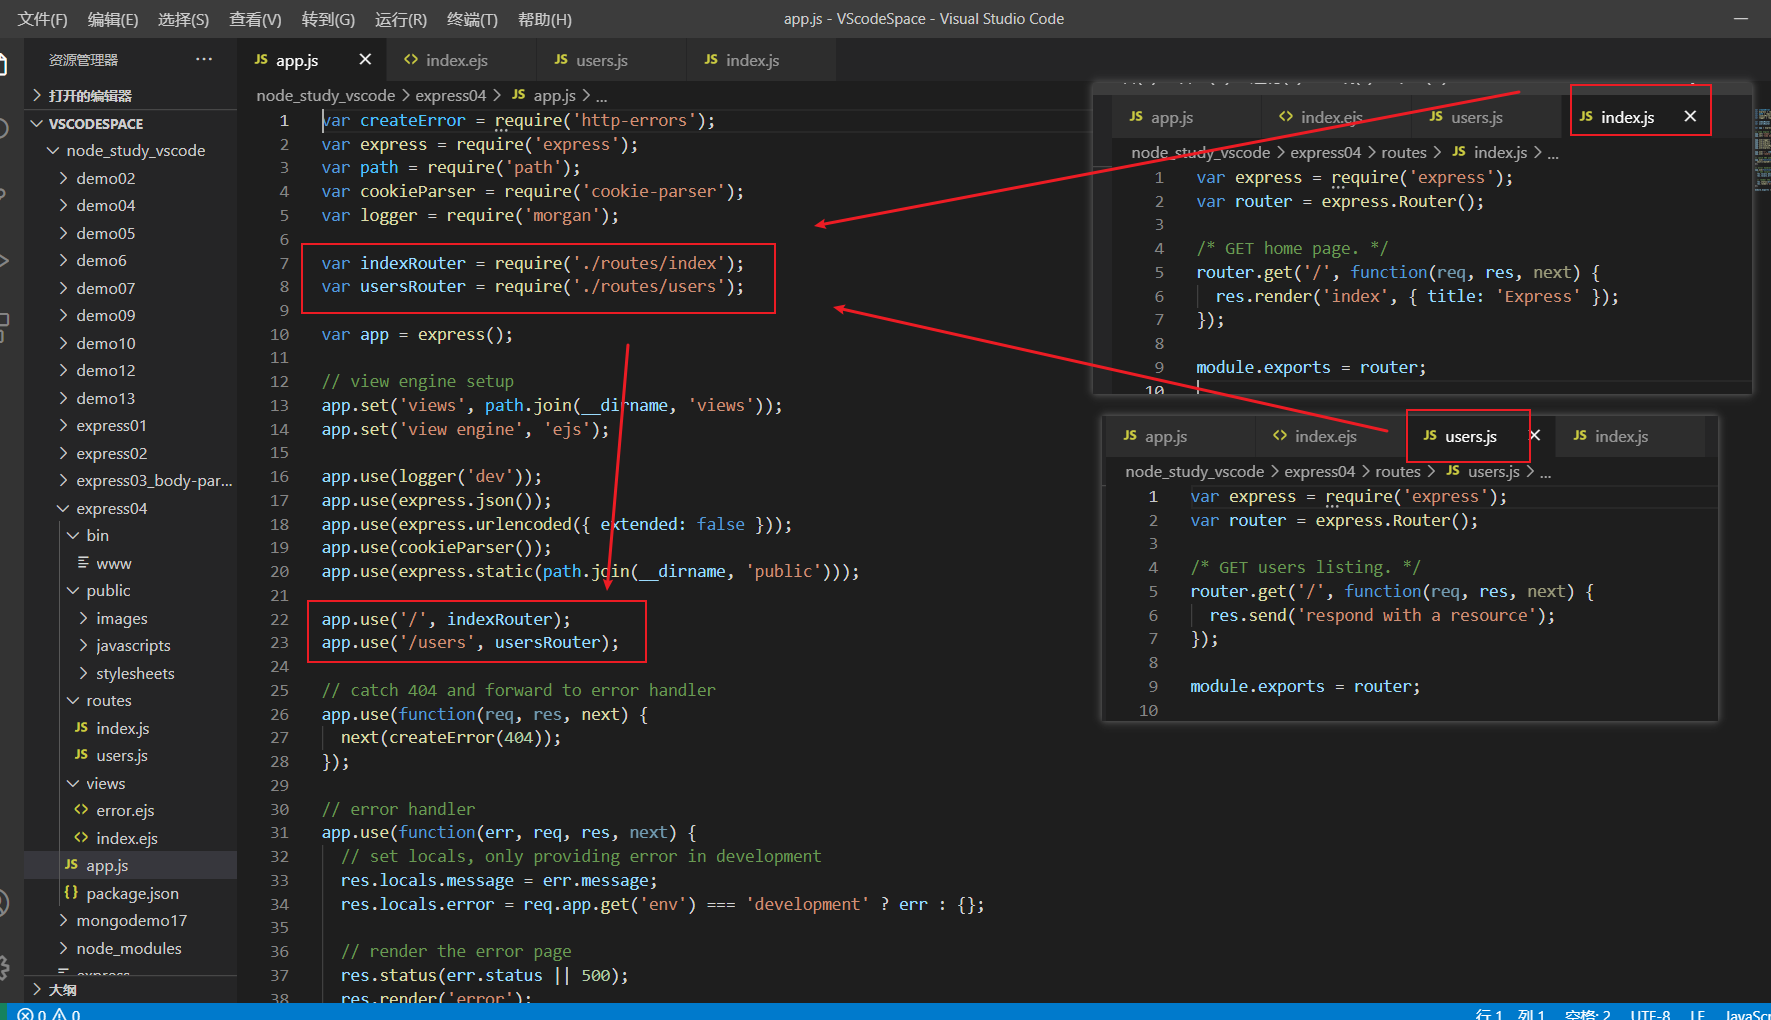Open the 帮助(H) menu

coord(545,19)
